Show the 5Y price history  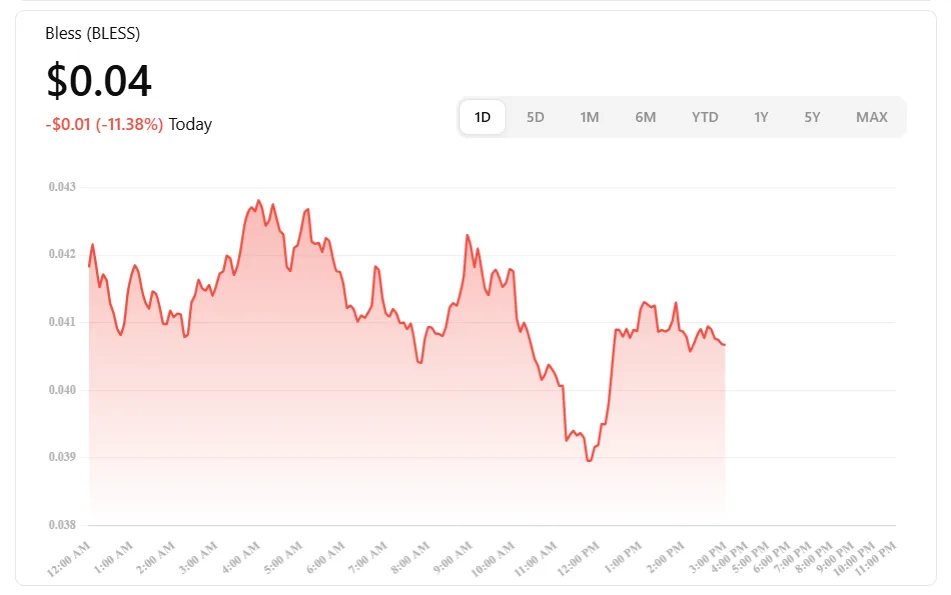[x=812, y=117]
